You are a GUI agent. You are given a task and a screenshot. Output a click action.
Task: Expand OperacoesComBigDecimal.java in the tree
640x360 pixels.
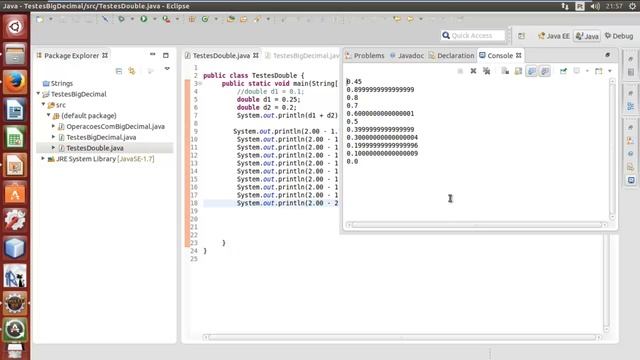tap(53, 126)
